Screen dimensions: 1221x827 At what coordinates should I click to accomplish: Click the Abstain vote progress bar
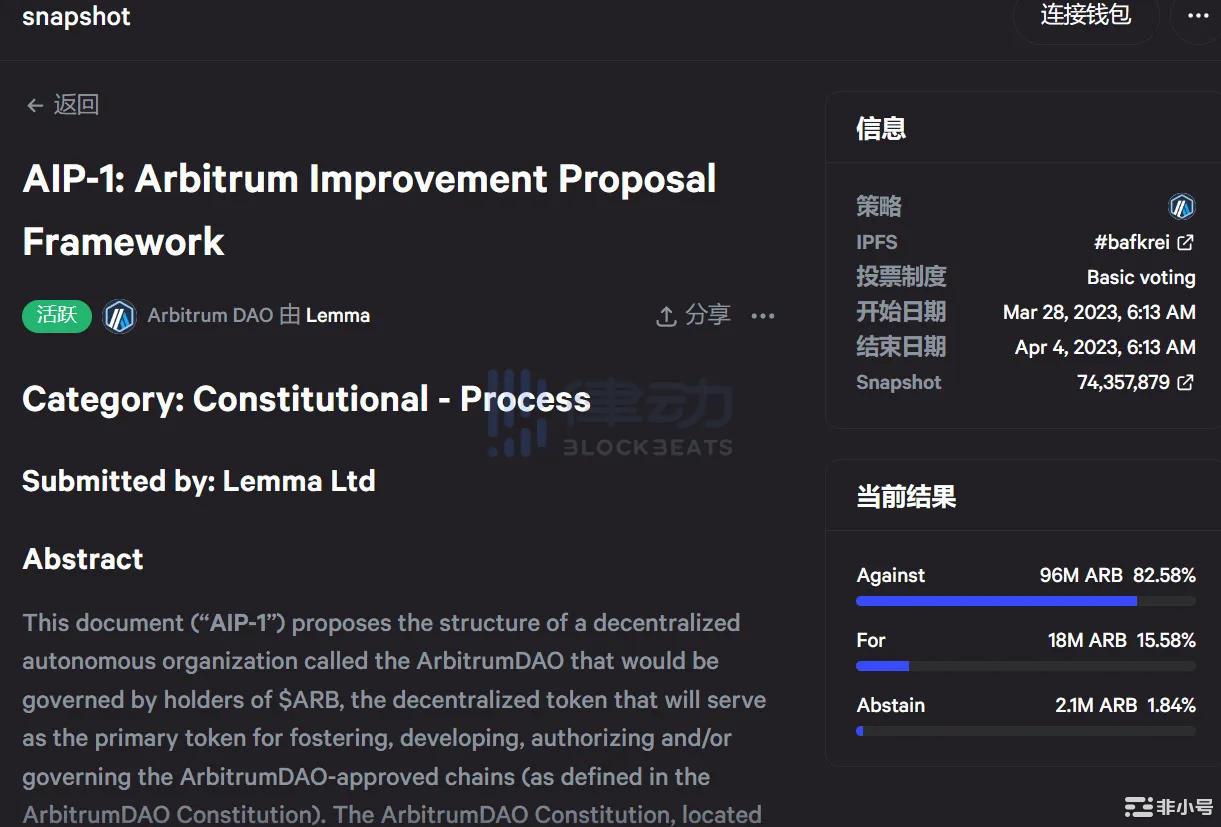(1025, 731)
